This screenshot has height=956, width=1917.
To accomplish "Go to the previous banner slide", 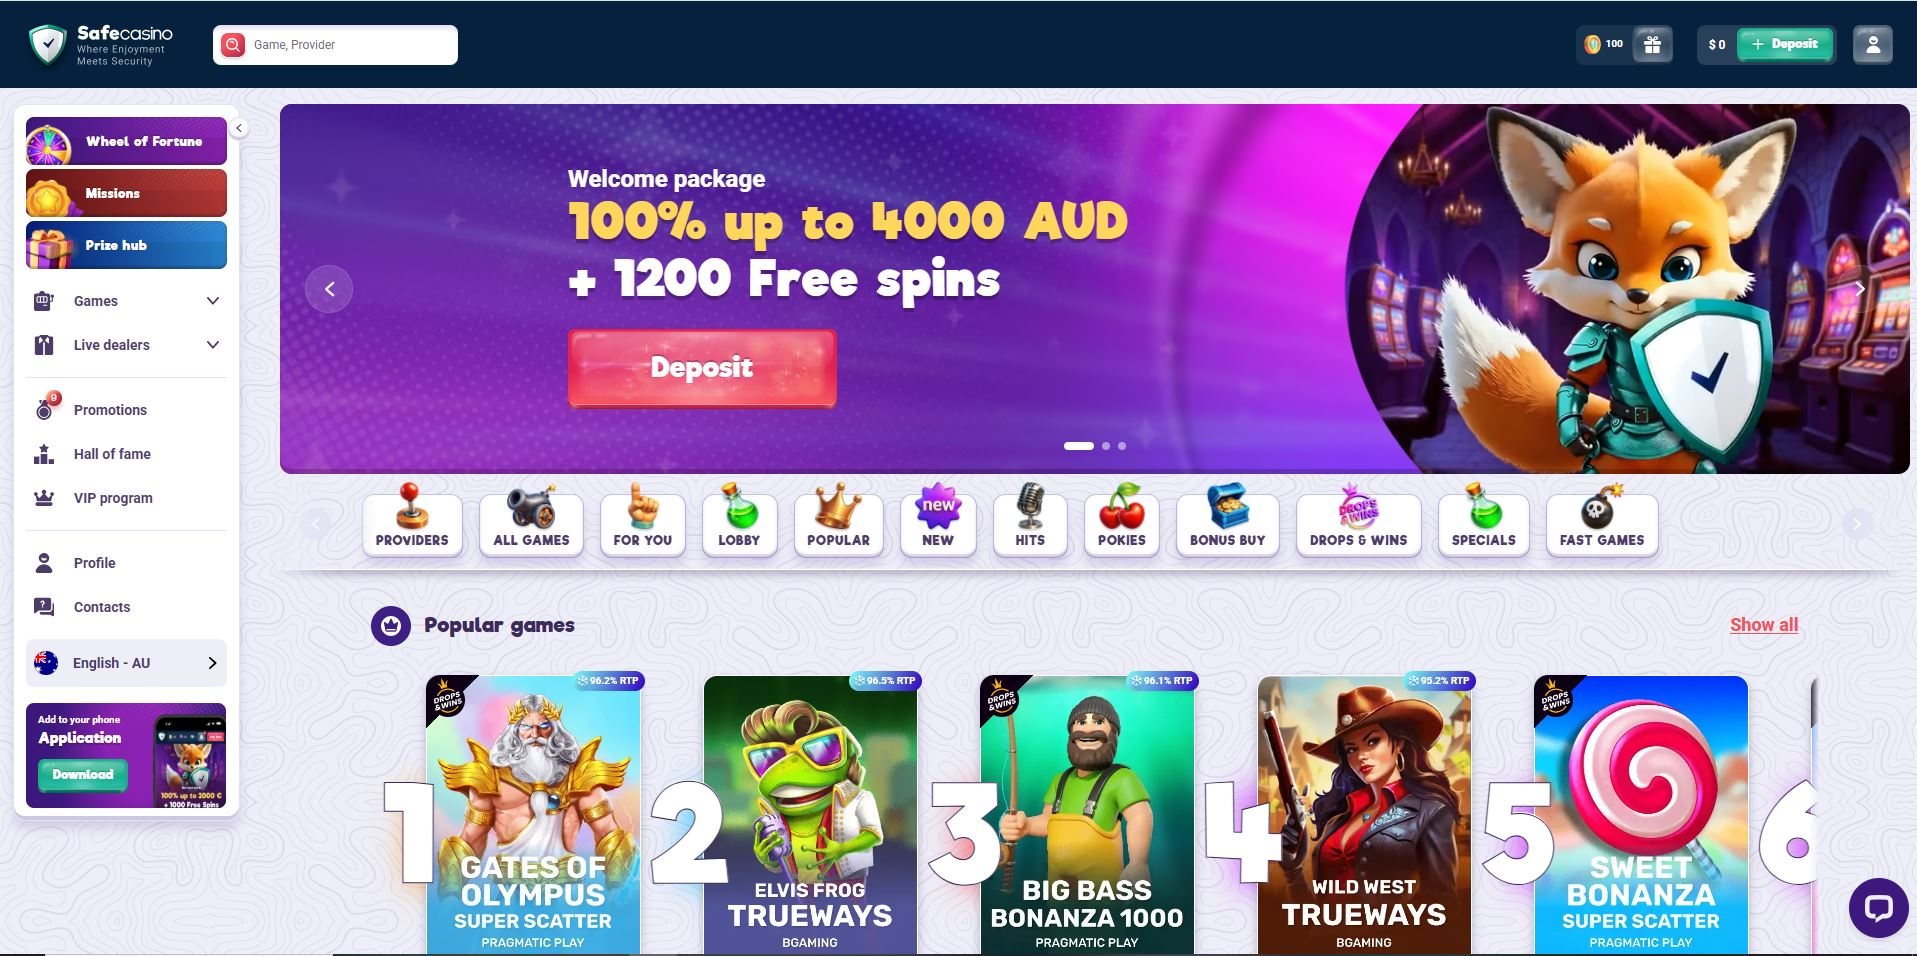I will [329, 289].
